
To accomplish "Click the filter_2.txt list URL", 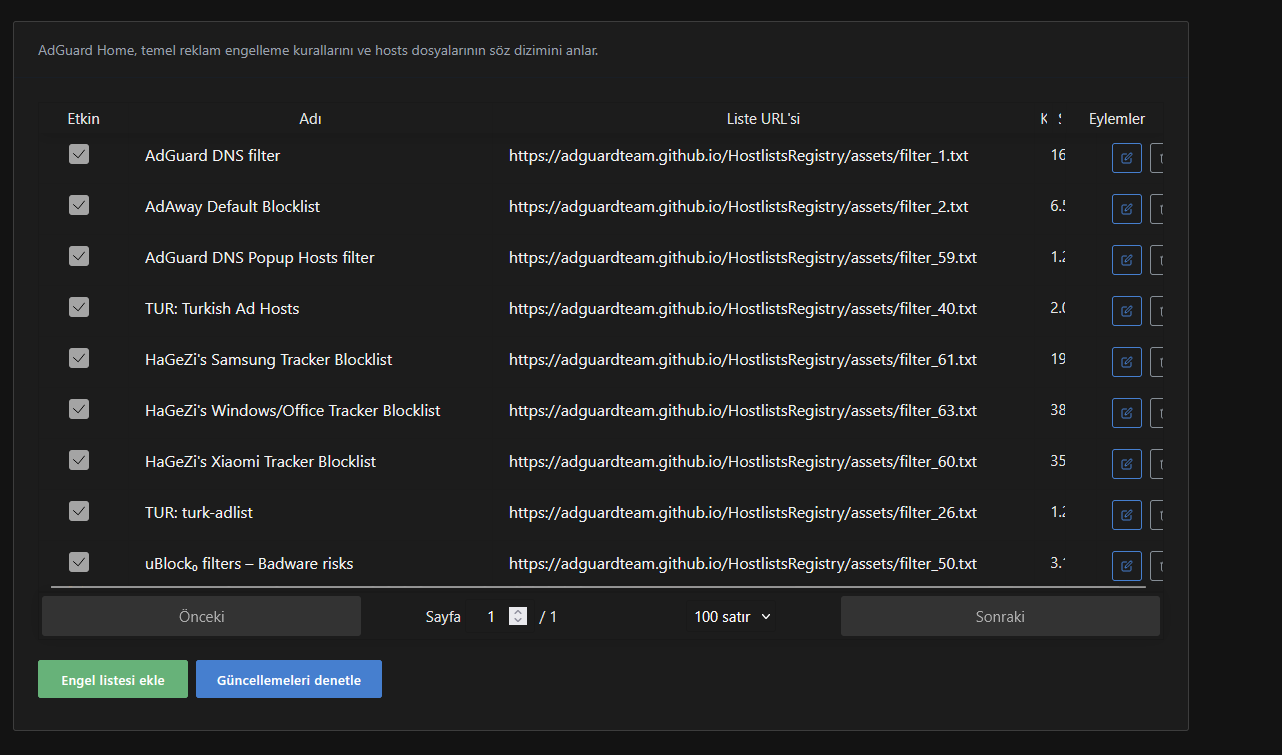I will (739, 207).
